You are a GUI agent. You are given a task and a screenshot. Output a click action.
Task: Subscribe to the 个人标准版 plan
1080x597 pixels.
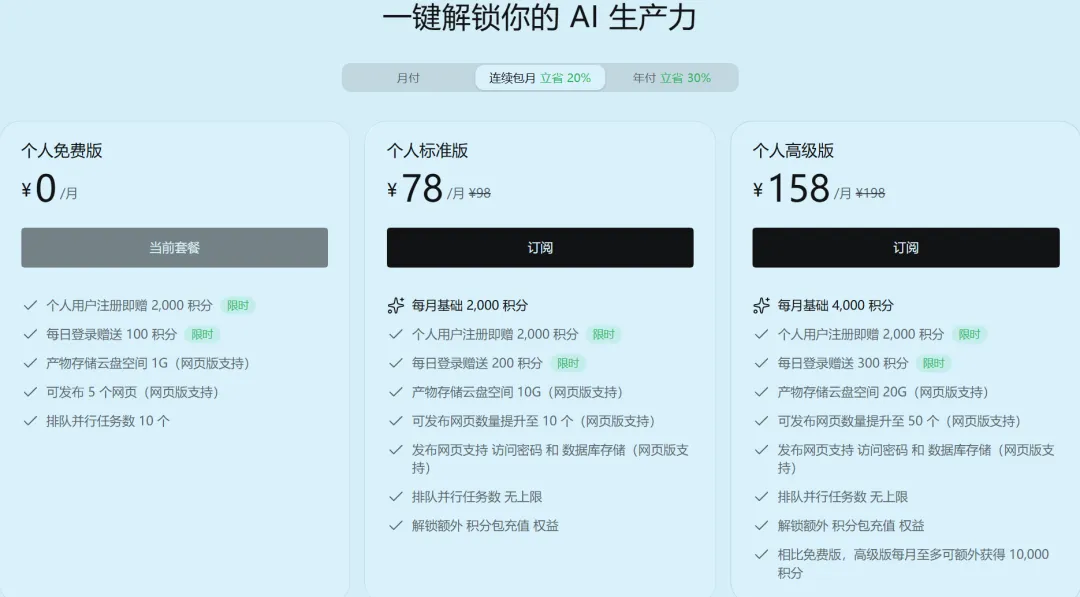tap(540, 248)
